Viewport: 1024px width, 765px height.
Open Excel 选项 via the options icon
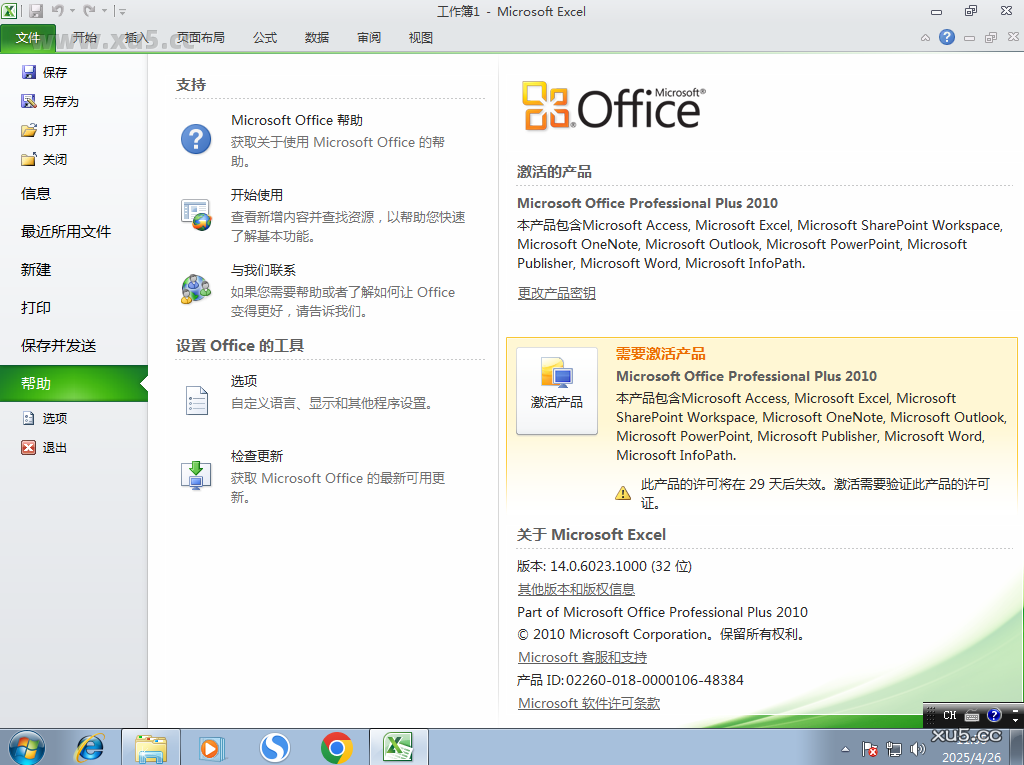[196, 398]
